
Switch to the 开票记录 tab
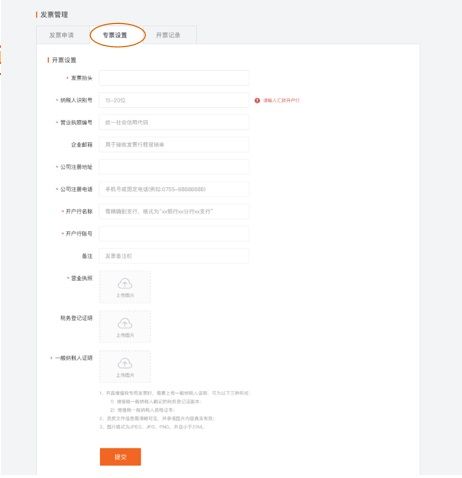click(168, 35)
